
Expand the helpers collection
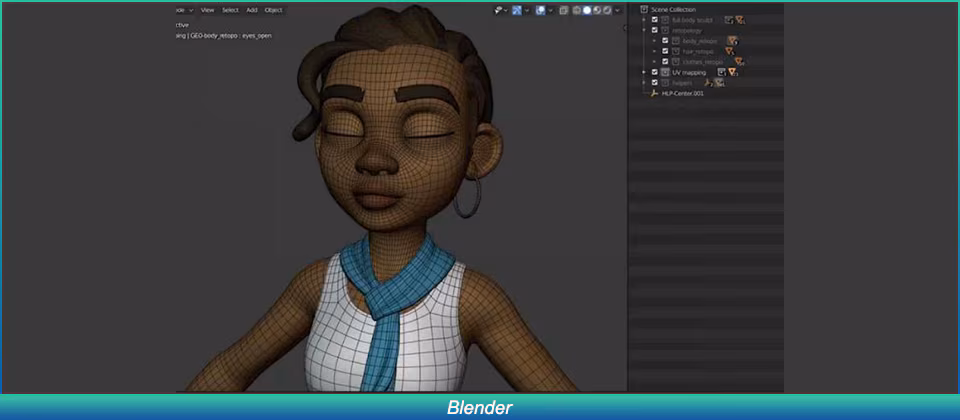click(x=644, y=83)
